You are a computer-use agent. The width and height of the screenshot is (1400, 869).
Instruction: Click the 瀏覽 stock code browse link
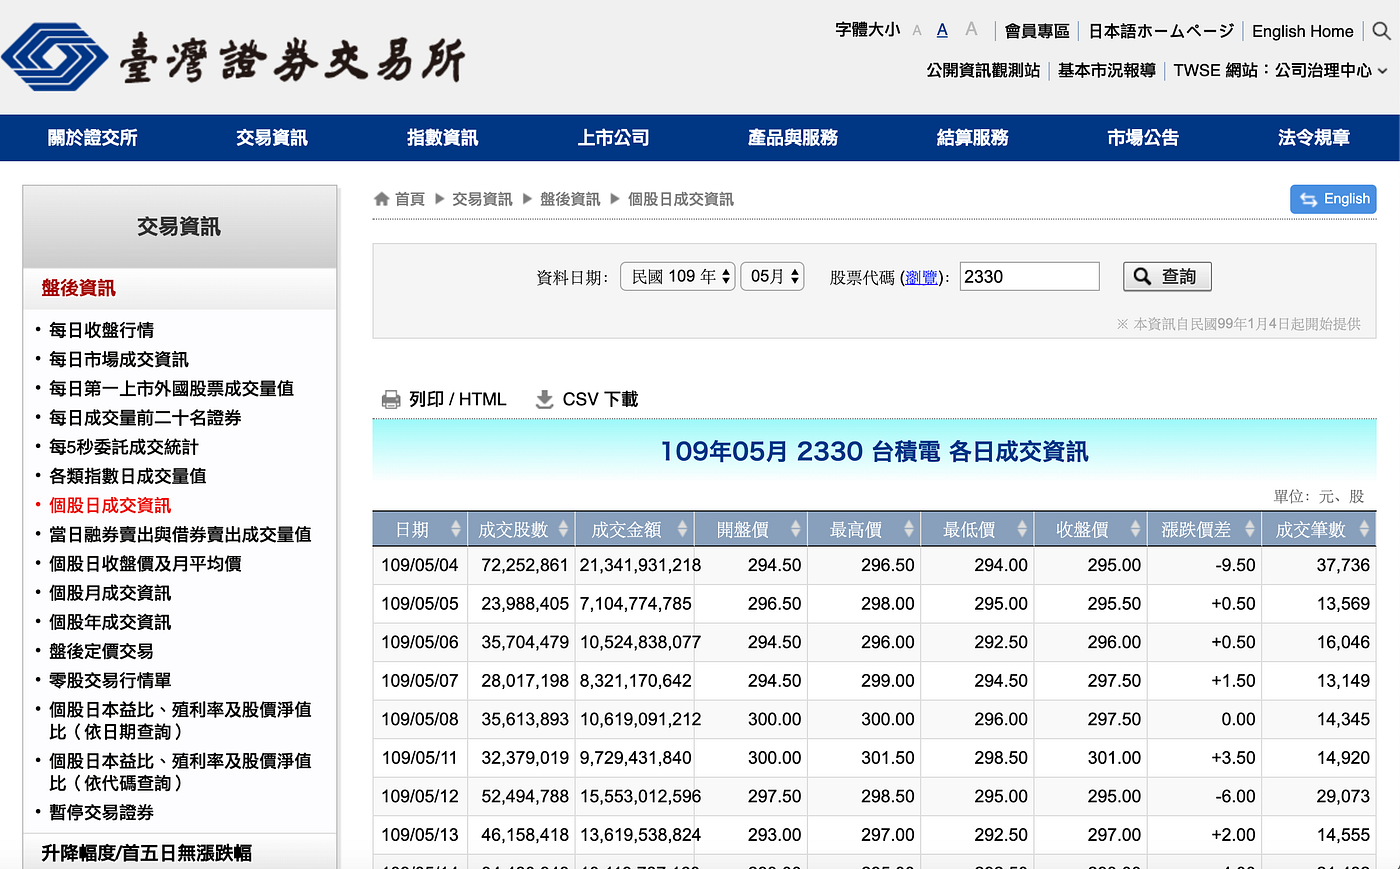pyautogui.click(x=921, y=278)
